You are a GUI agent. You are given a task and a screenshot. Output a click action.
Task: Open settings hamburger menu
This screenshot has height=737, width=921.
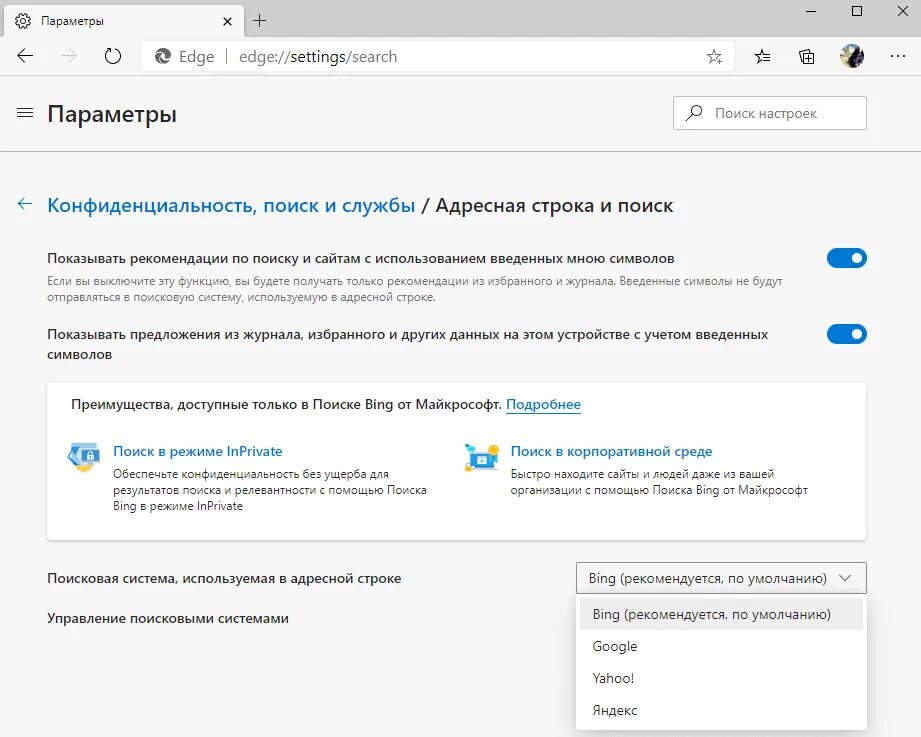(25, 113)
